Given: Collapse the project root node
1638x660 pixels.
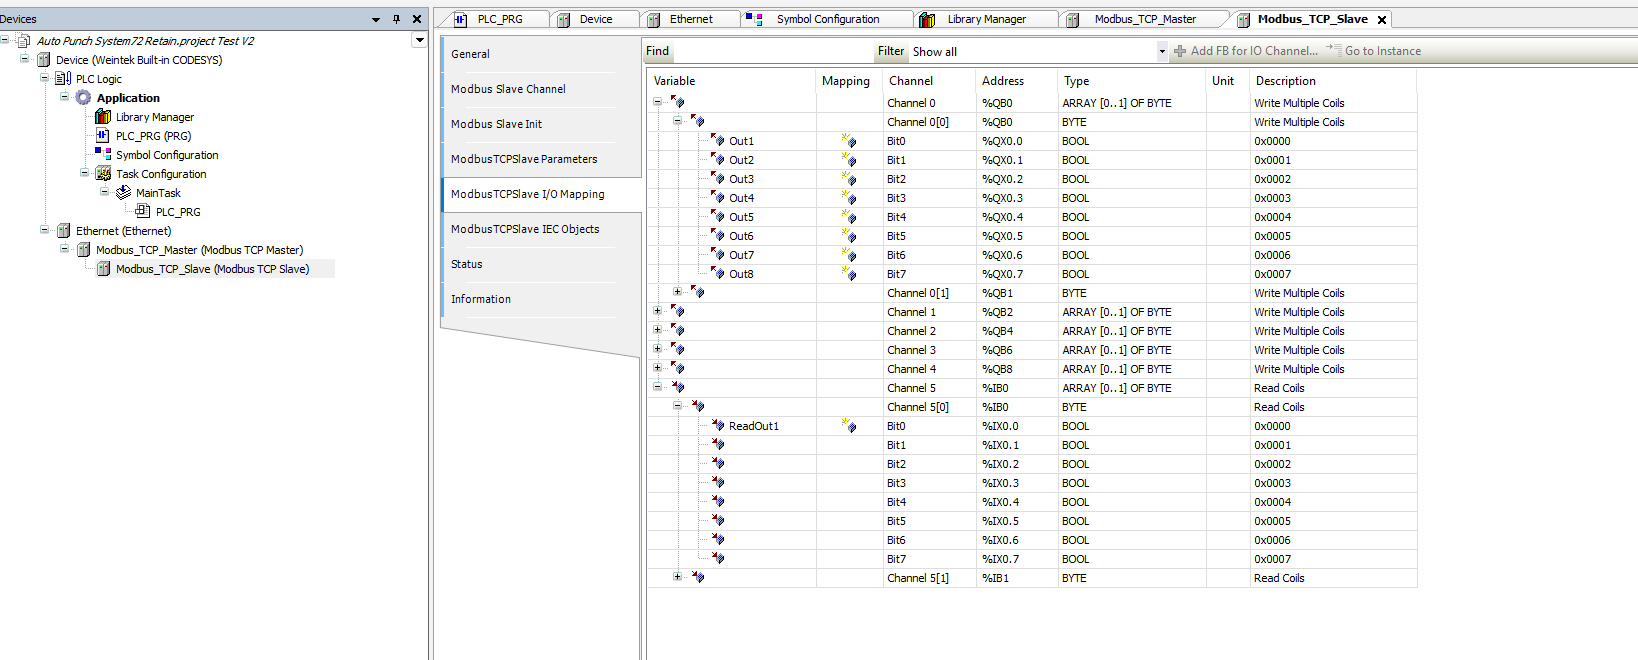Looking at the screenshot, I should point(5,40).
